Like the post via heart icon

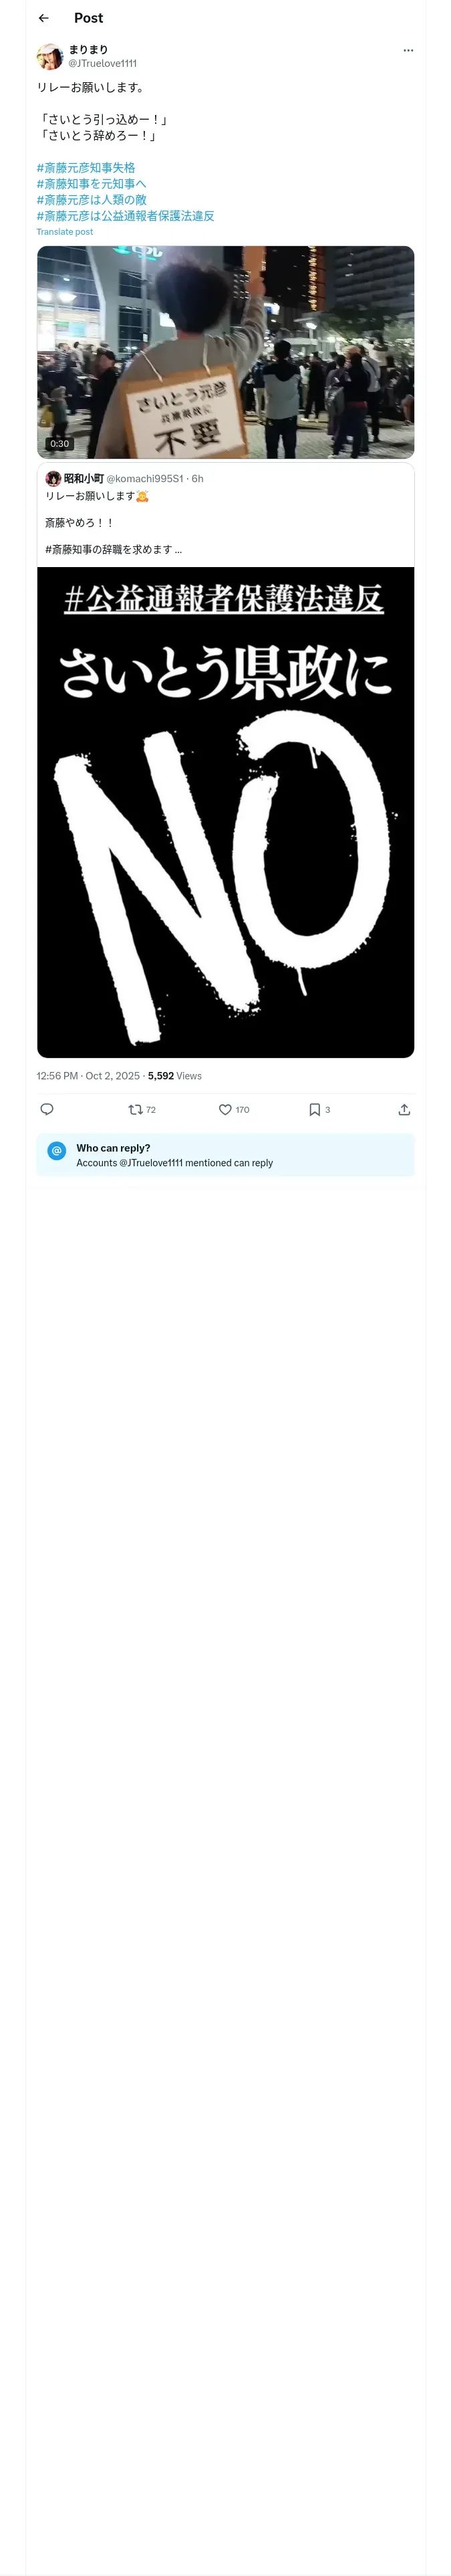pyautogui.click(x=225, y=1109)
